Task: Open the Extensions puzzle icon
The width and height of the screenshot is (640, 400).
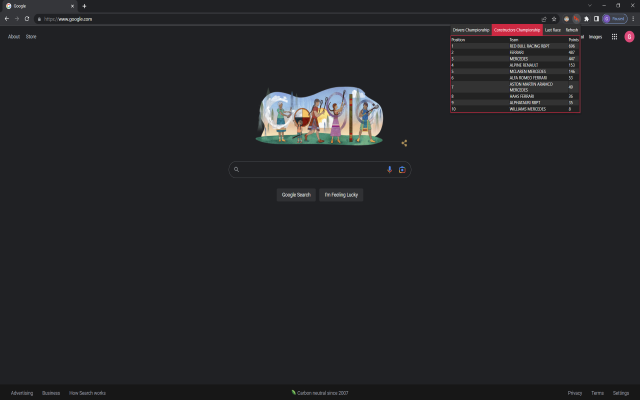Action: [587, 19]
